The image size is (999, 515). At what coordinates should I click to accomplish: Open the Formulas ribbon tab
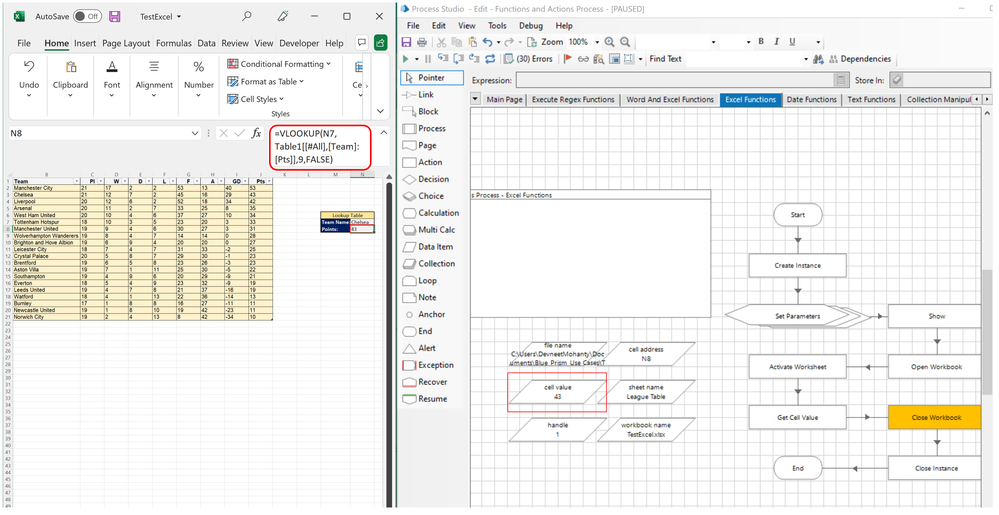point(173,43)
